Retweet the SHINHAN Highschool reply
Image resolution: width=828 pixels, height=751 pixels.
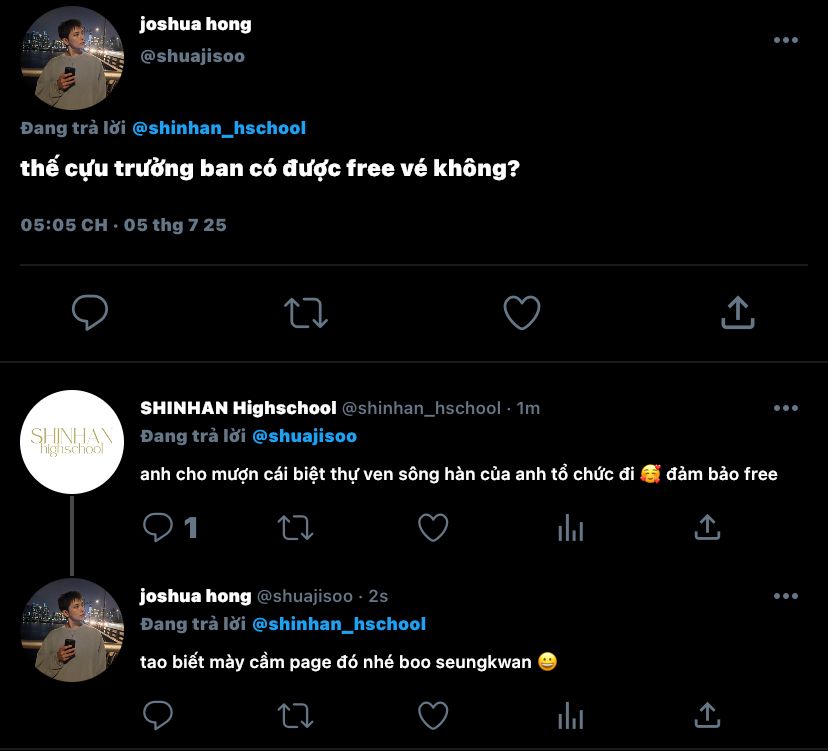click(295, 527)
